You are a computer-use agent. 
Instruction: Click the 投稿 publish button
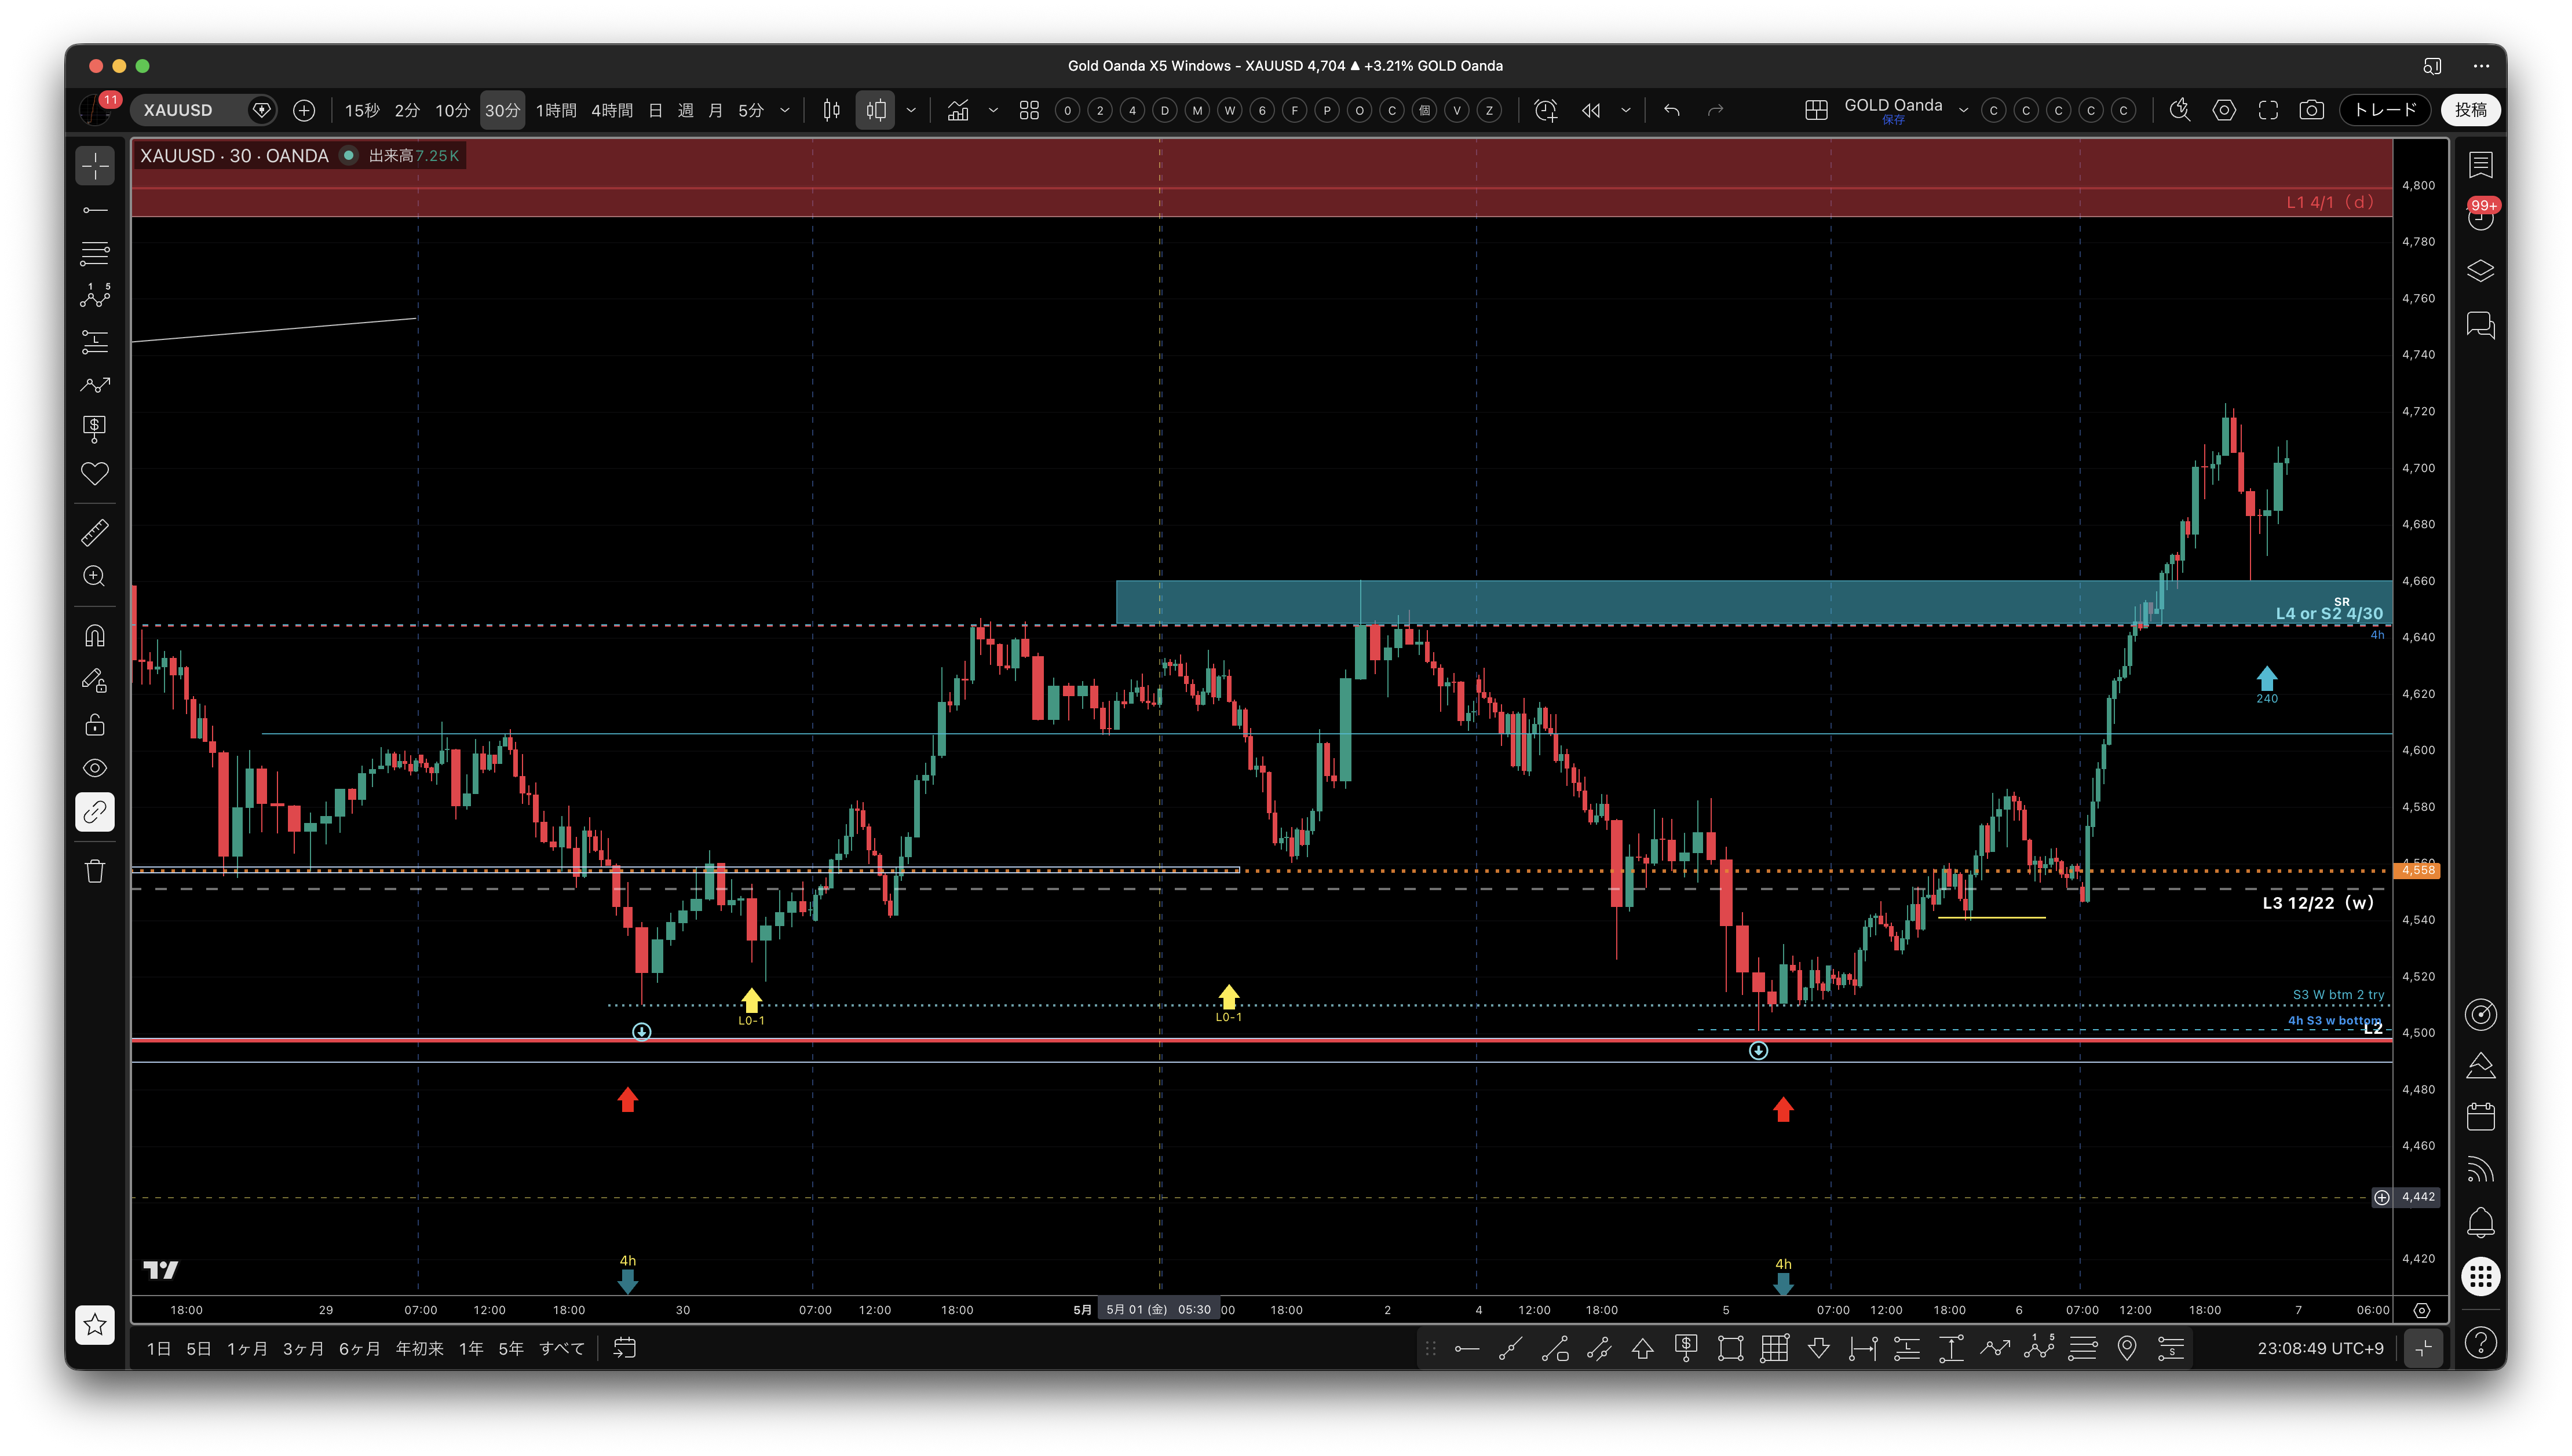[x=2471, y=110]
